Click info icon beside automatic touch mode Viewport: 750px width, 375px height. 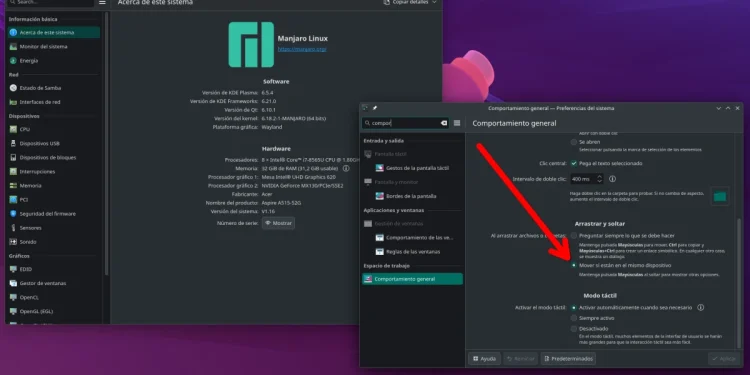pyautogui.click(x=701, y=308)
